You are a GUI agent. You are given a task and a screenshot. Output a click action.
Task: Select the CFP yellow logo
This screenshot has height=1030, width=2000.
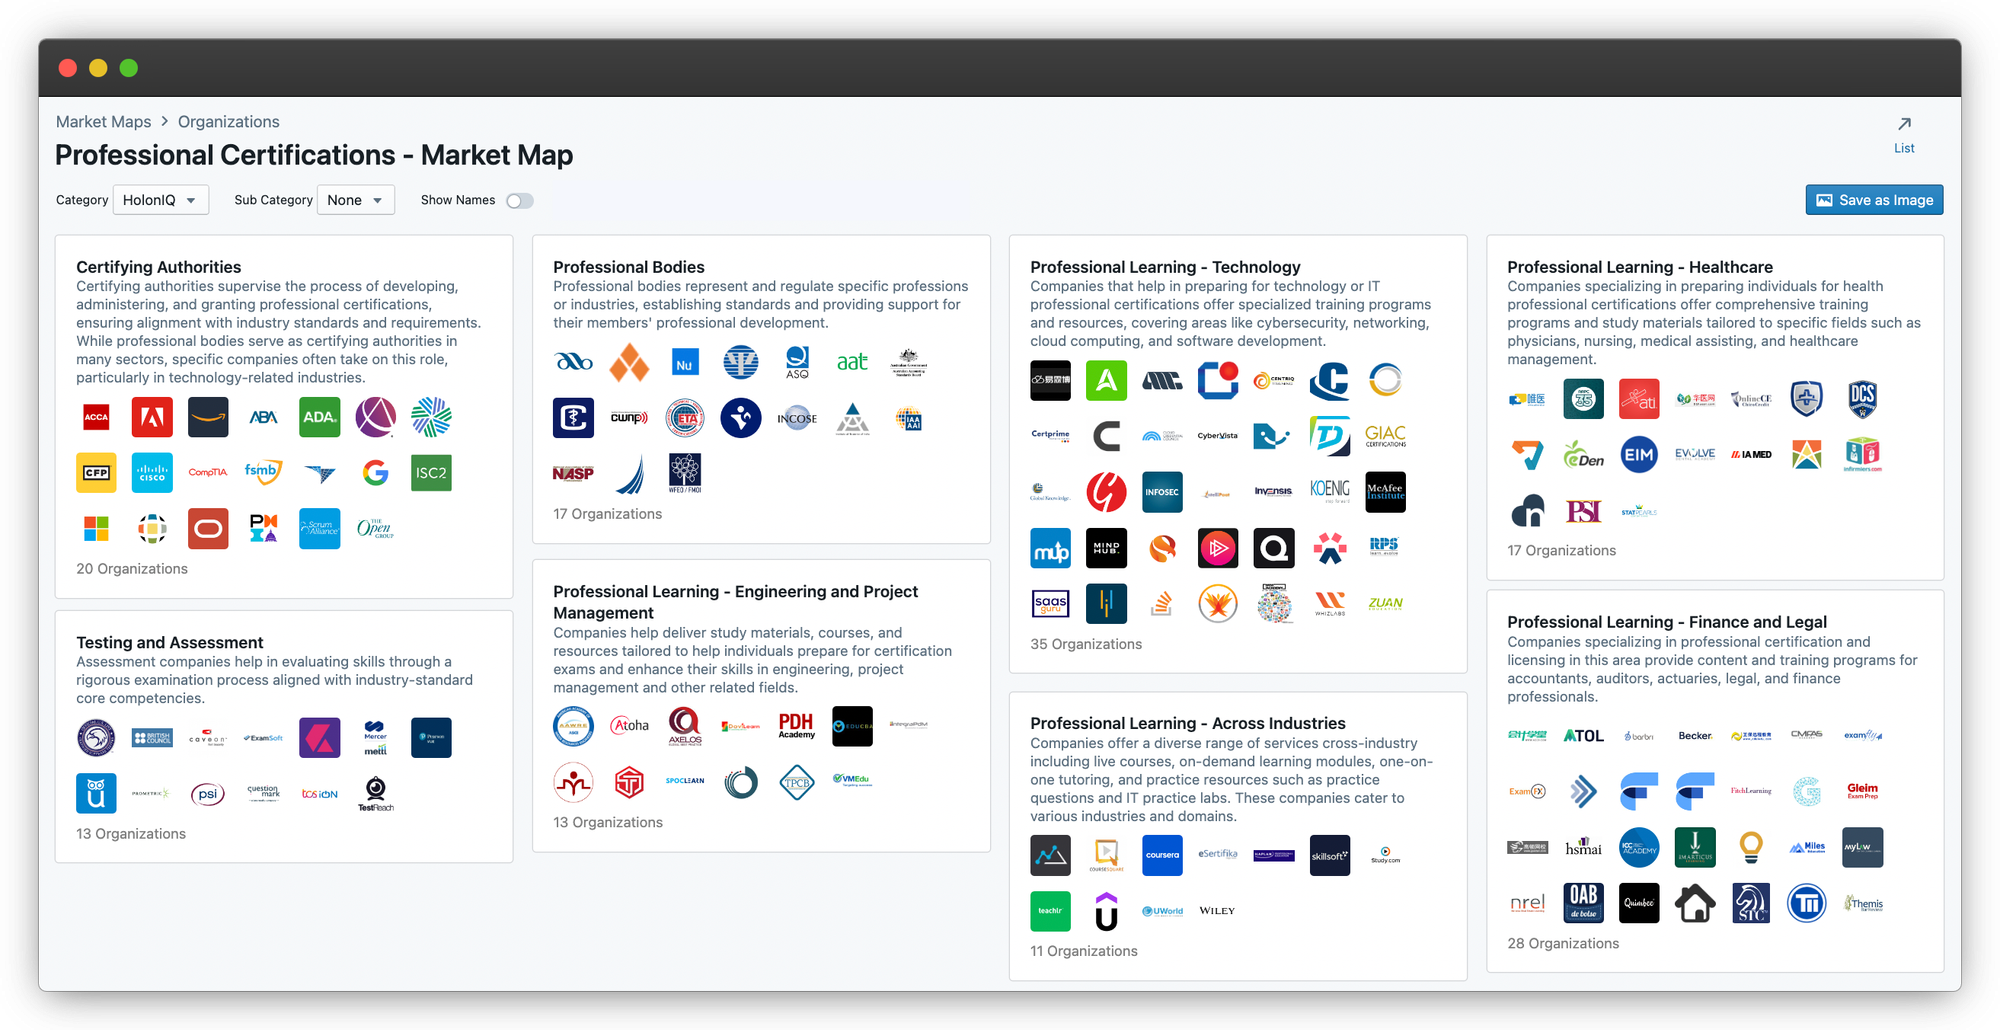96,473
